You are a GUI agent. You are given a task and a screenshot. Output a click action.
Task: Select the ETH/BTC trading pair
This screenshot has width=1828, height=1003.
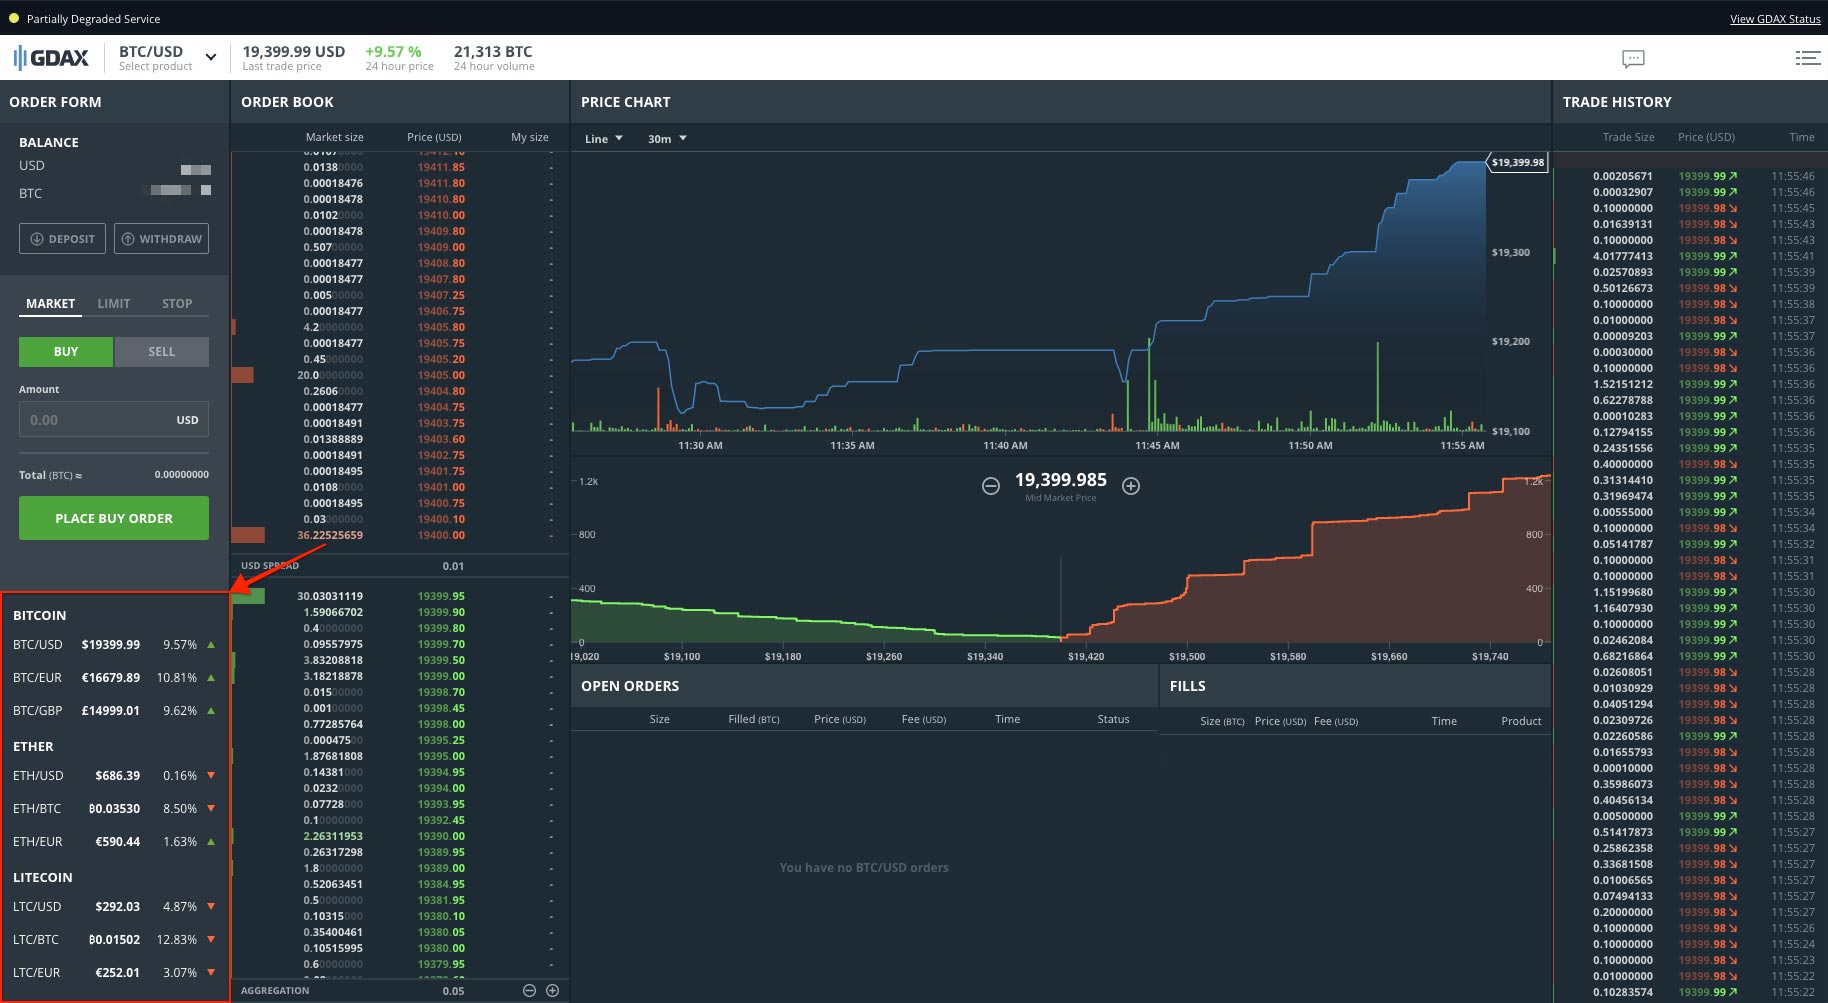click(114, 809)
